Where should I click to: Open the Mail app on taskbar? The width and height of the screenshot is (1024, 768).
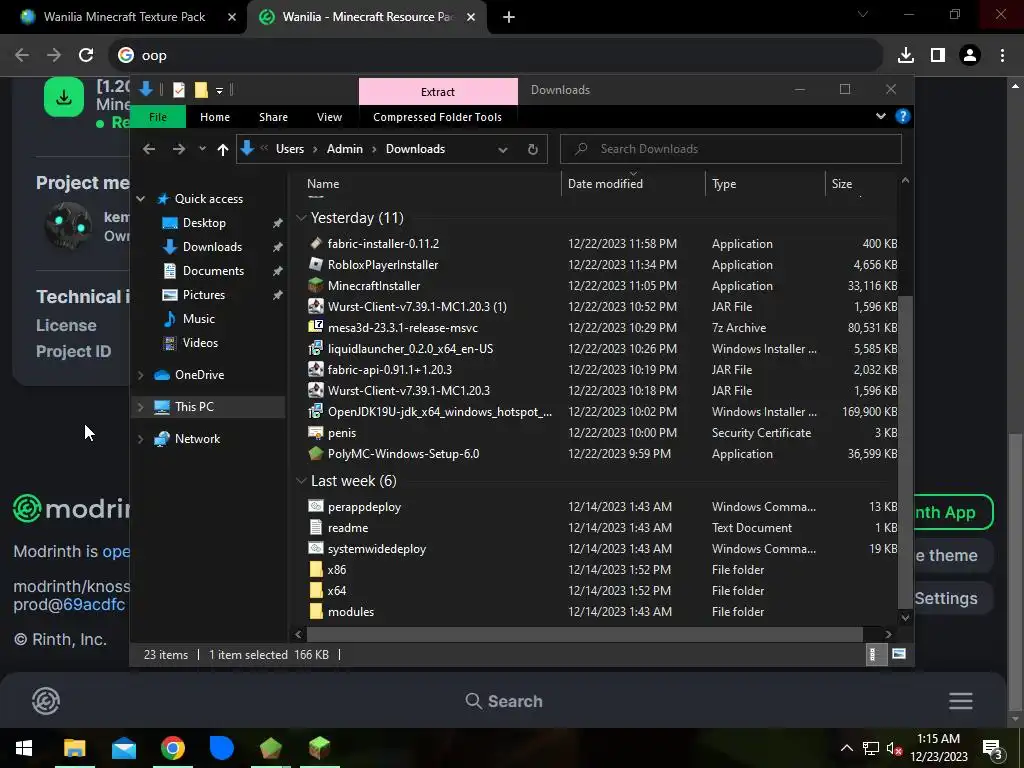(x=123, y=748)
